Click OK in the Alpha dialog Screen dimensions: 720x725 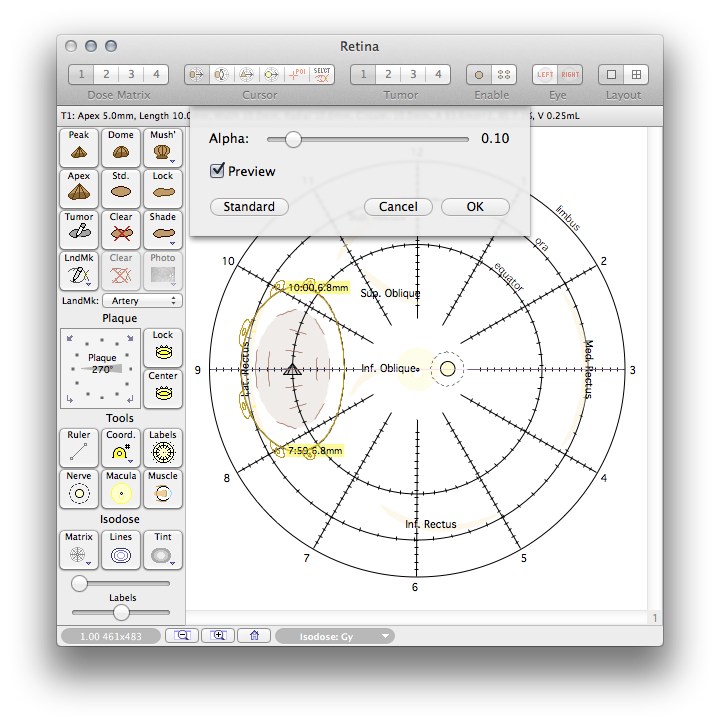coord(475,207)
